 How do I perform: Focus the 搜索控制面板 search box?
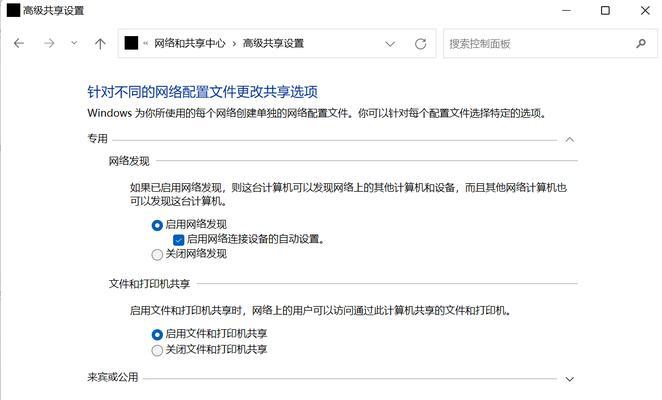tap(550, 43)
